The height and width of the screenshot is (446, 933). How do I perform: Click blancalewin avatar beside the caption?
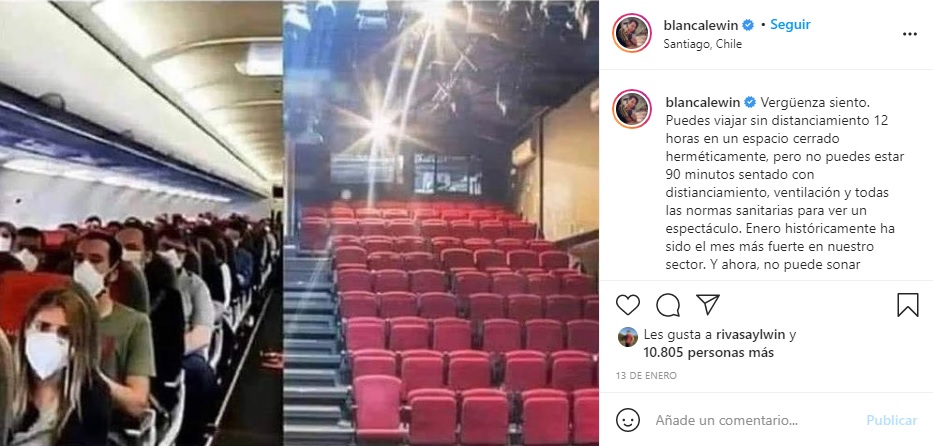[x=632, y=109]
